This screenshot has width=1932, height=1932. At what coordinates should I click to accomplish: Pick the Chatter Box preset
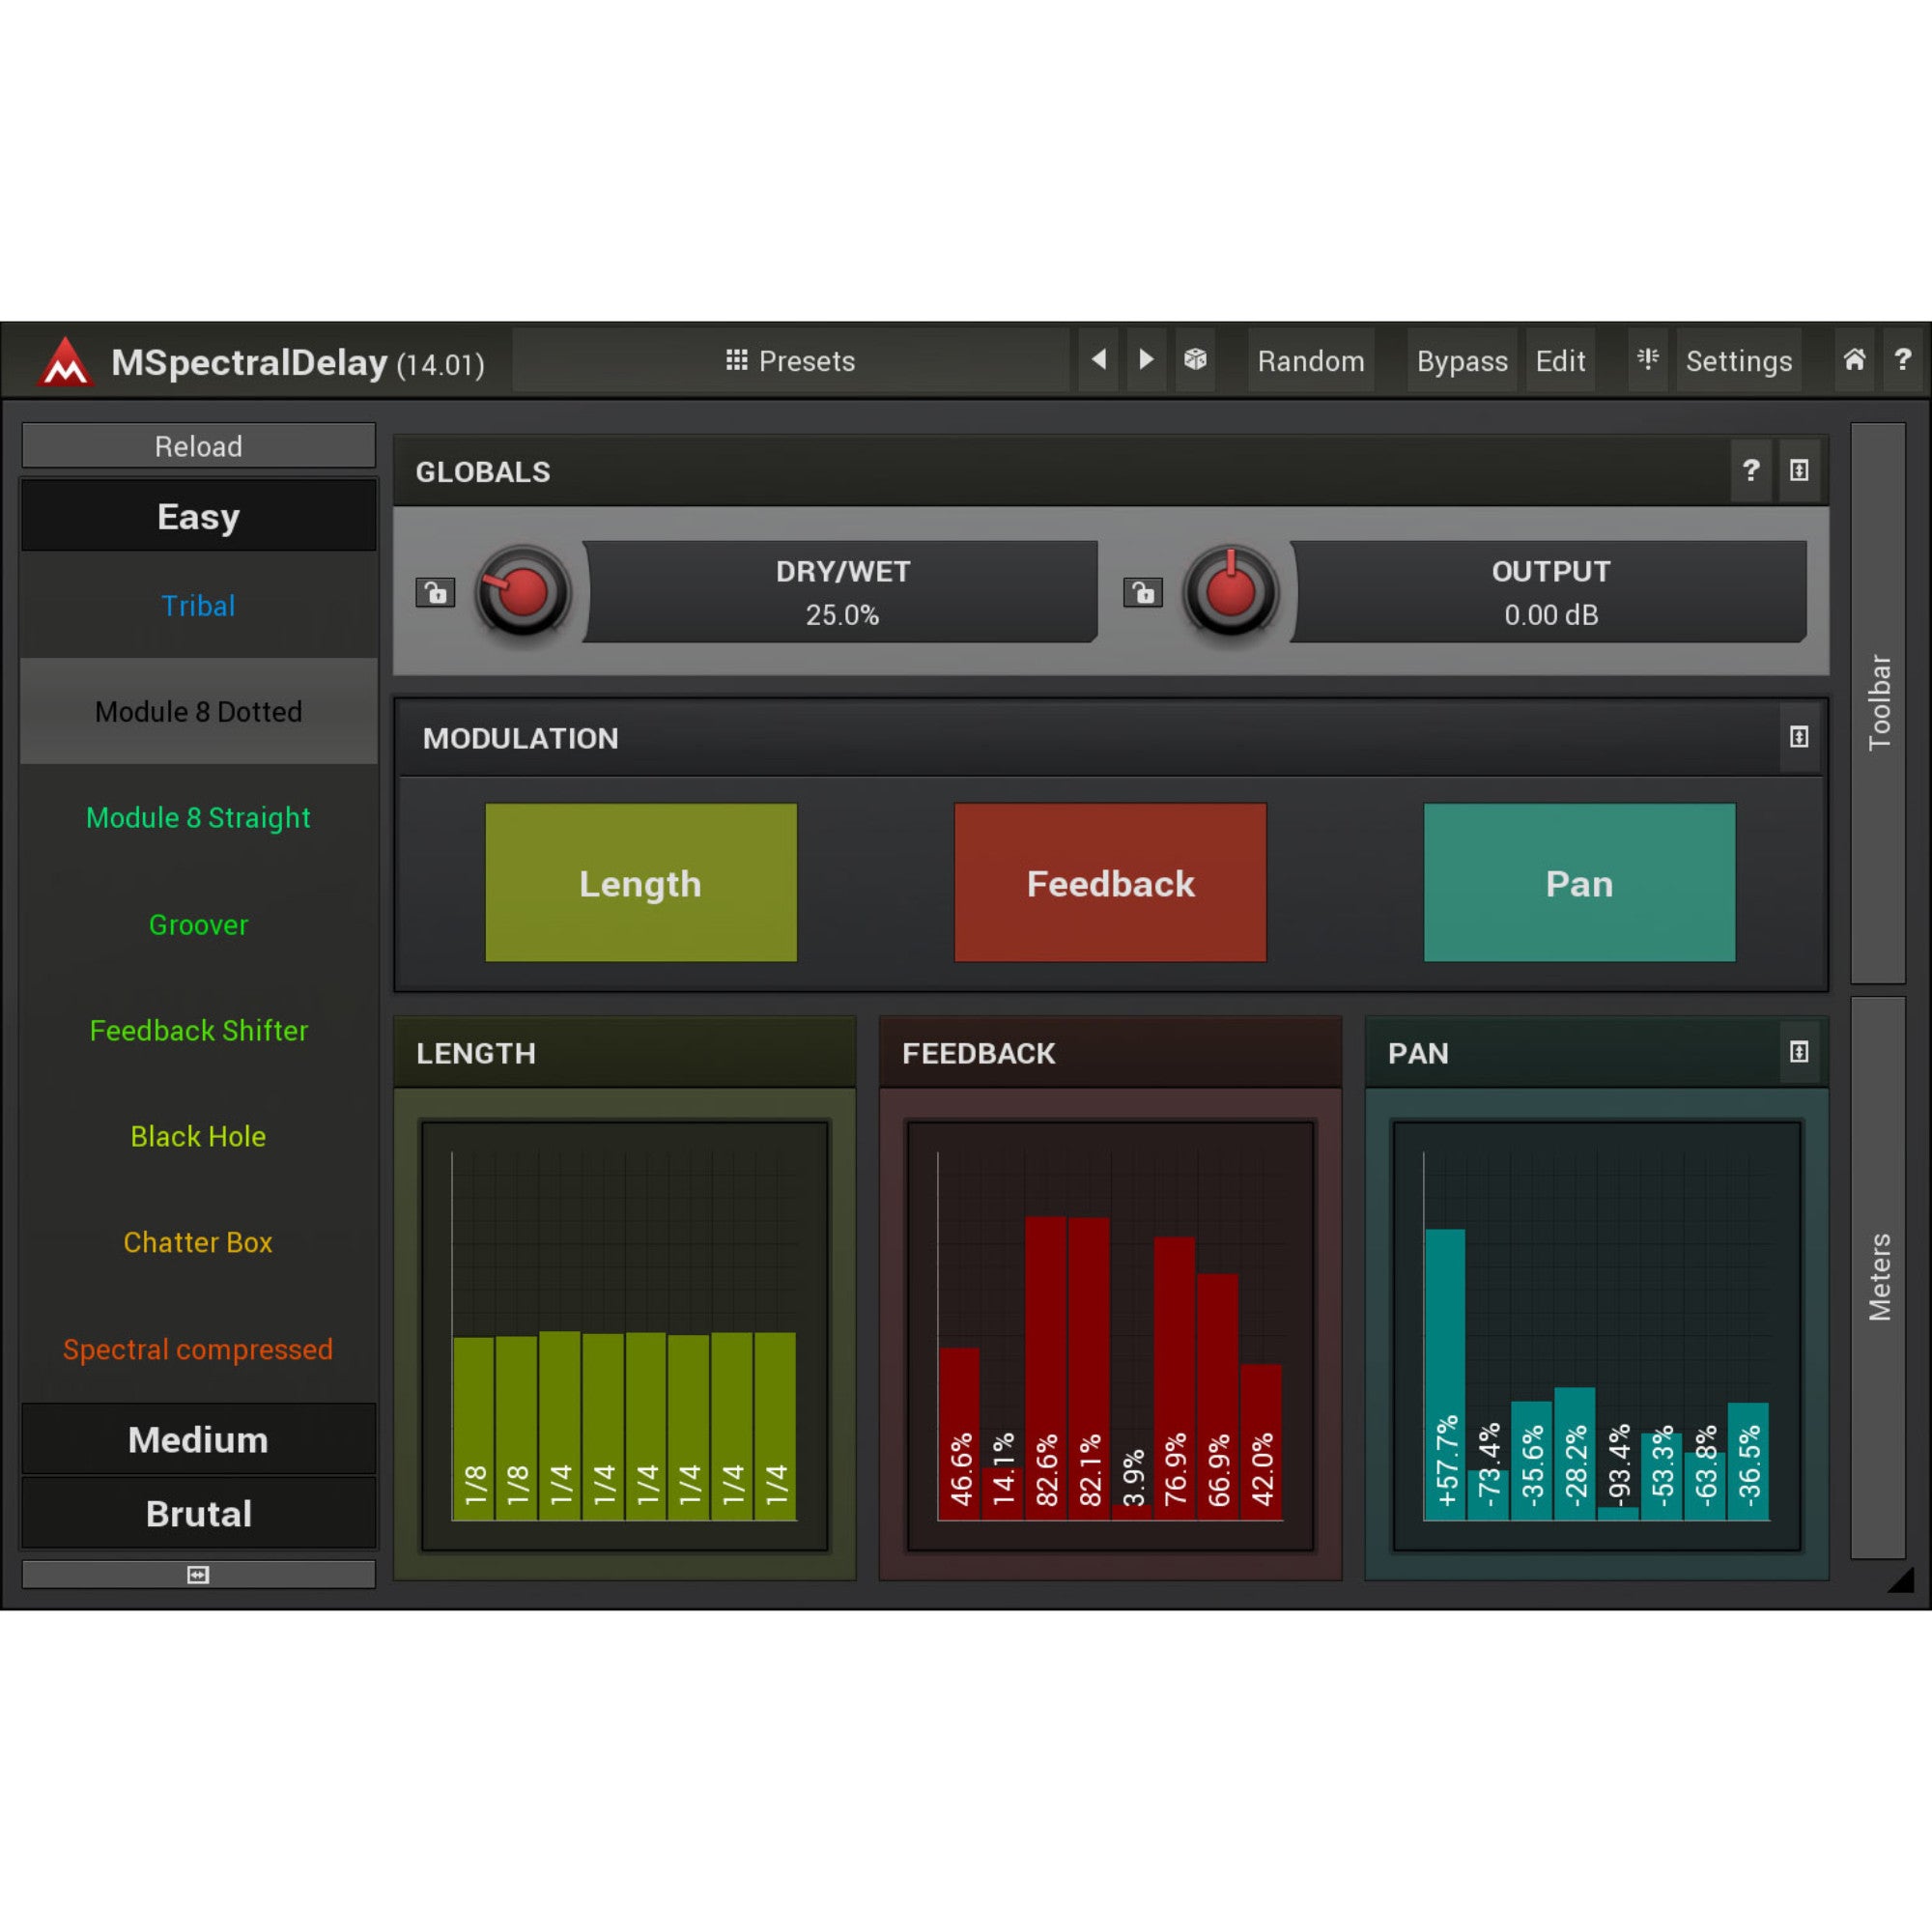(198, 1242)
